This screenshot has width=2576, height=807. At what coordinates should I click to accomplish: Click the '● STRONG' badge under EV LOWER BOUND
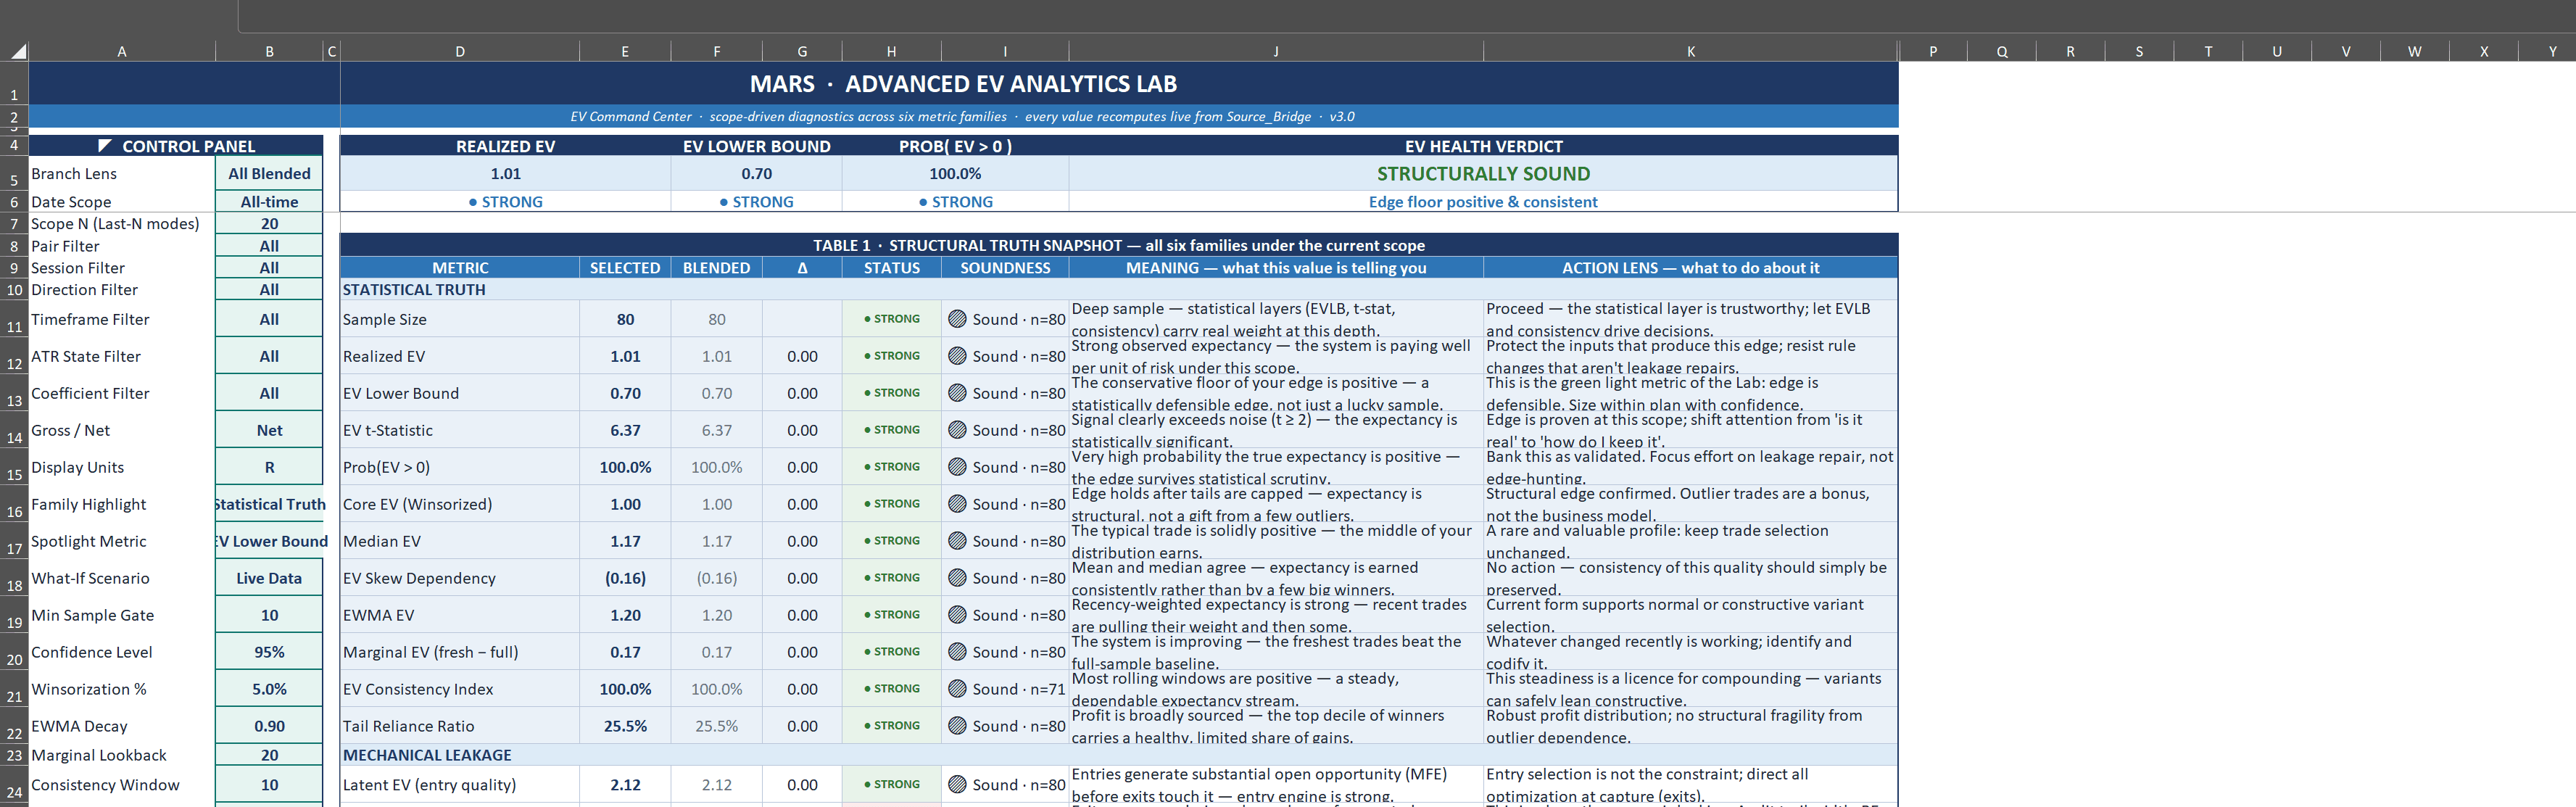coord(757,202)
